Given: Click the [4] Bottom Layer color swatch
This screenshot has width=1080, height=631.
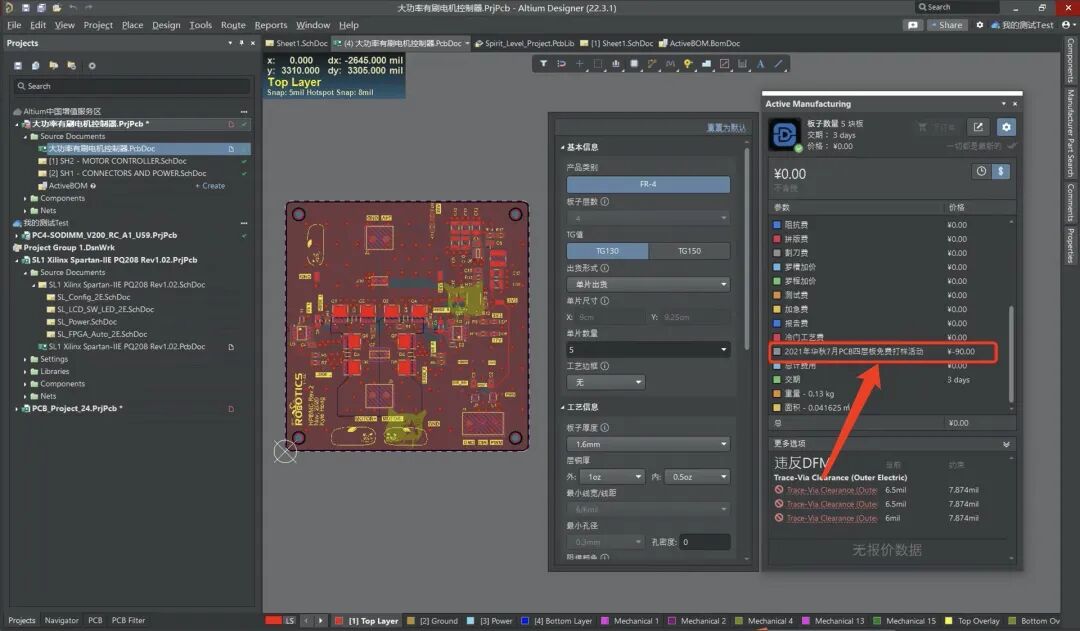Looking at the screenshot, I should (x=525, y=621).
